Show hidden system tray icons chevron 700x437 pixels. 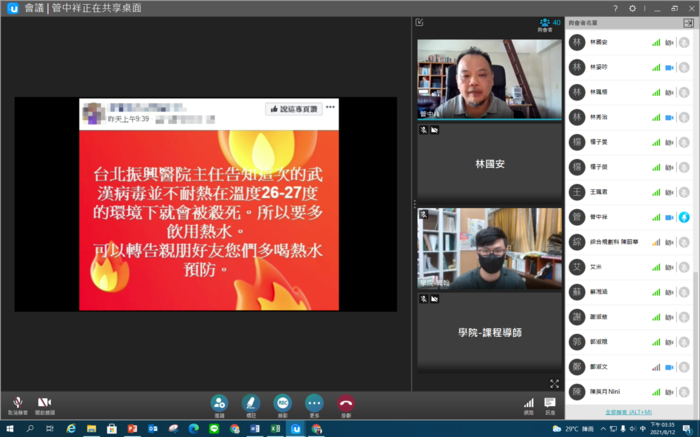click(x=603, y=429)
